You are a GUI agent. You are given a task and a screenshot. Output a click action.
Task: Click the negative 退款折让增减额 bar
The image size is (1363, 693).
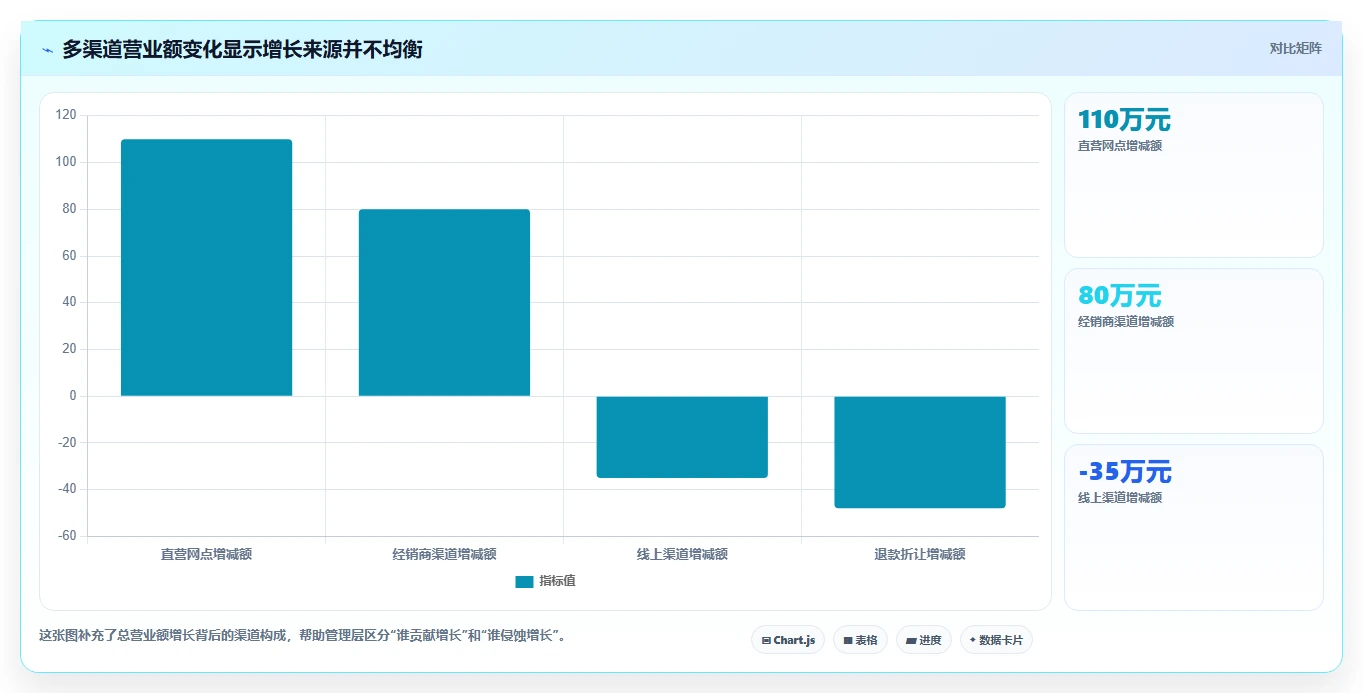tap(920, 452)
